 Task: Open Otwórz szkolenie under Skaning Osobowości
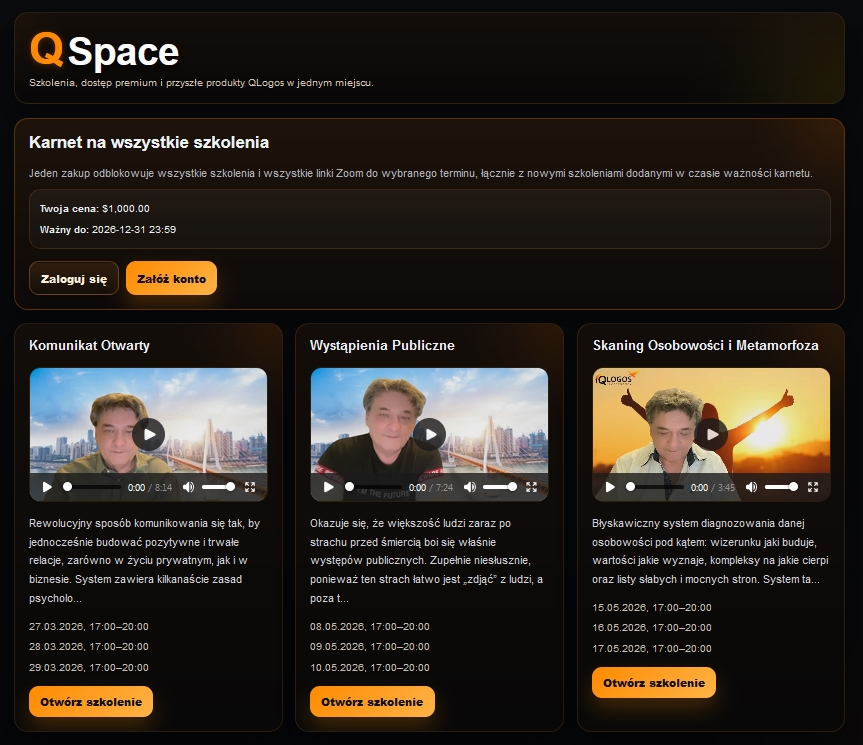(x=653, y=682)
